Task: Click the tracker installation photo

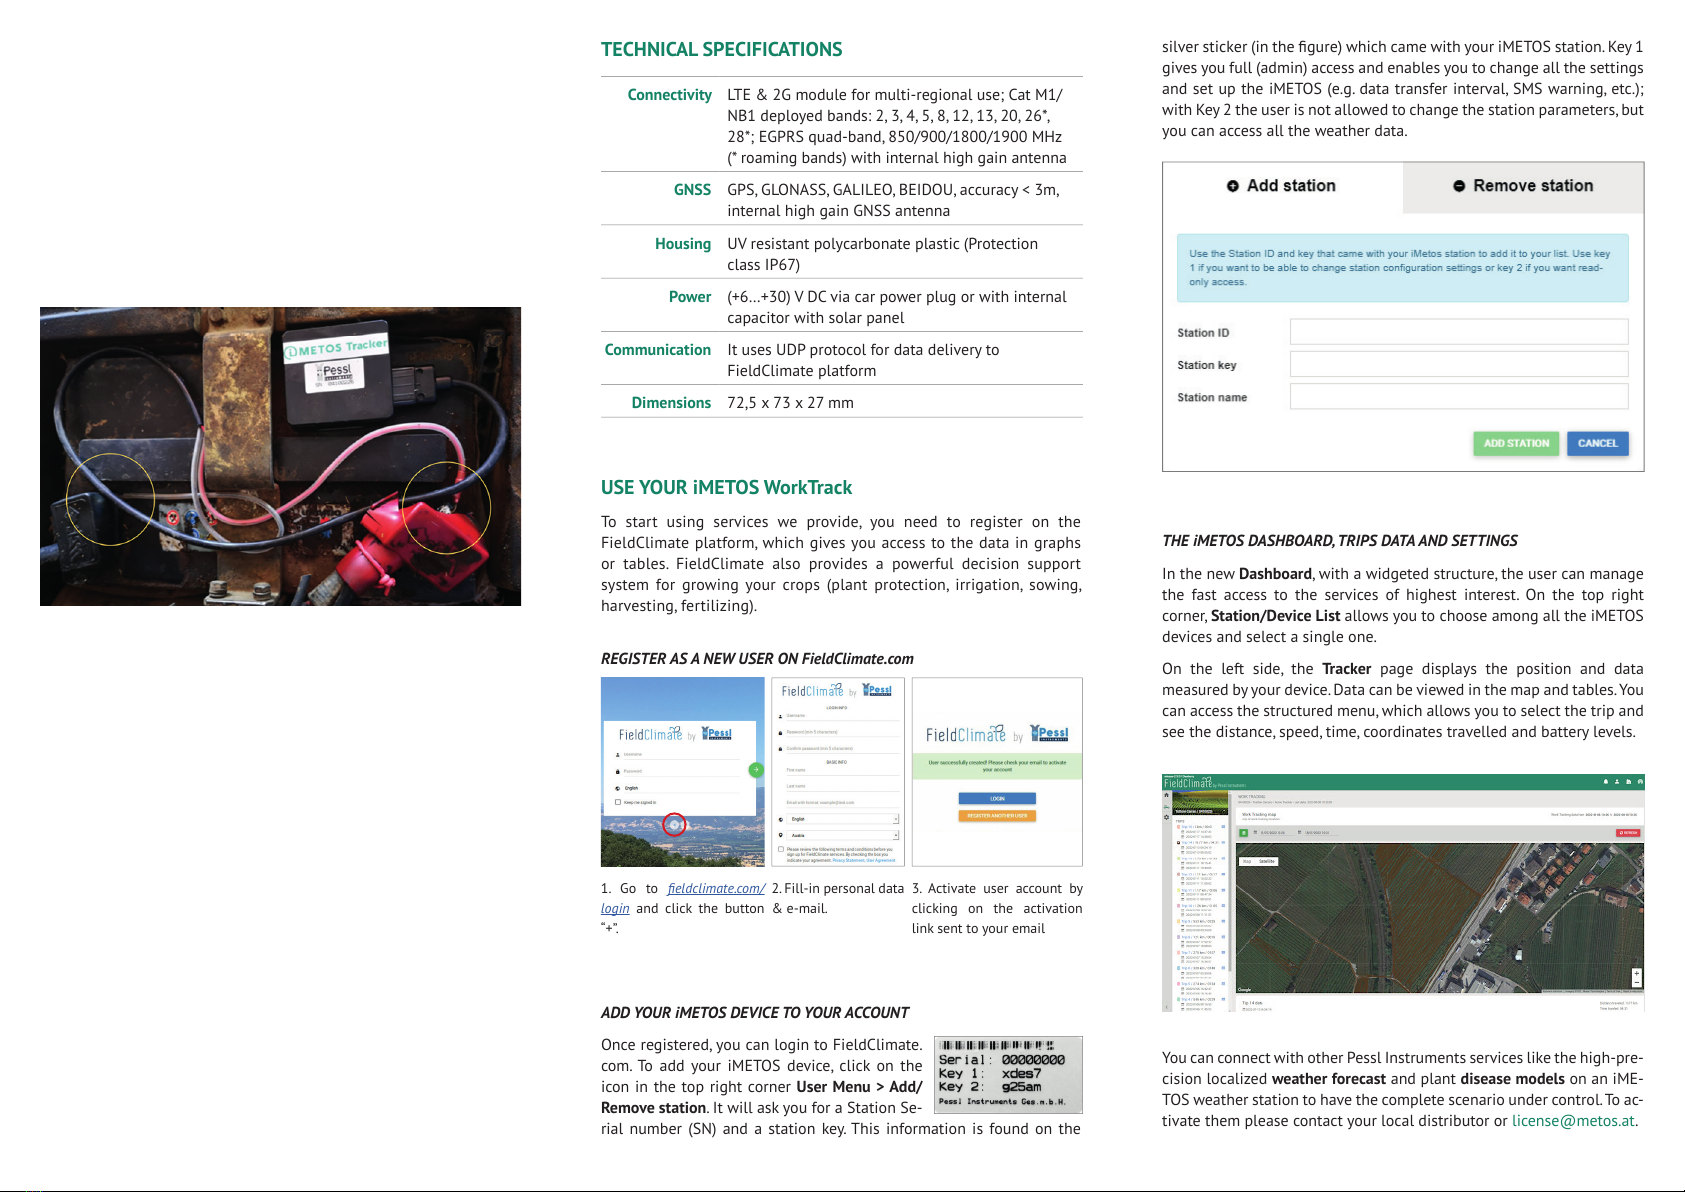Action: (x=280, y=456)
